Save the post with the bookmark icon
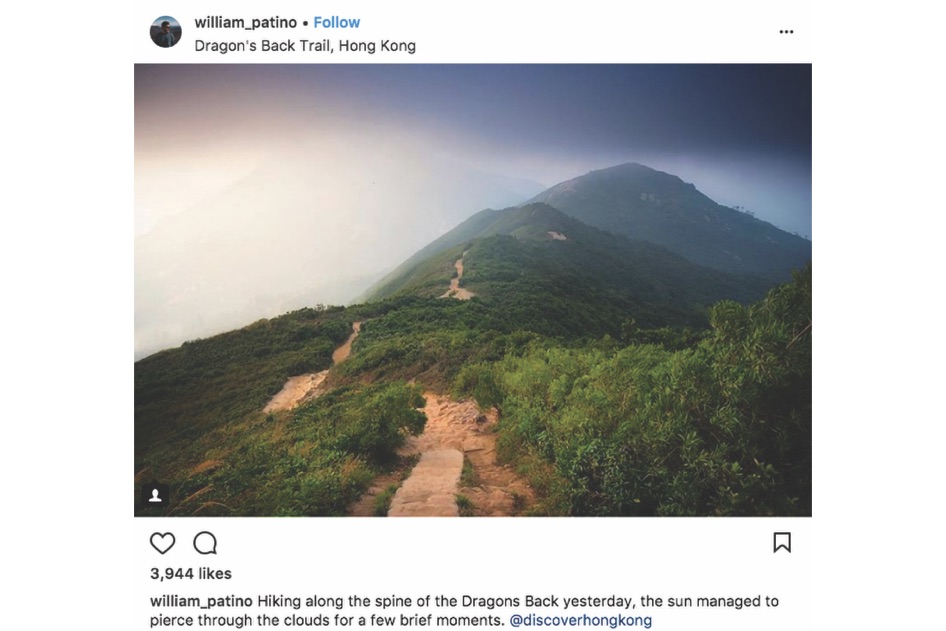The image size is (946, 631). click(782, 542)
